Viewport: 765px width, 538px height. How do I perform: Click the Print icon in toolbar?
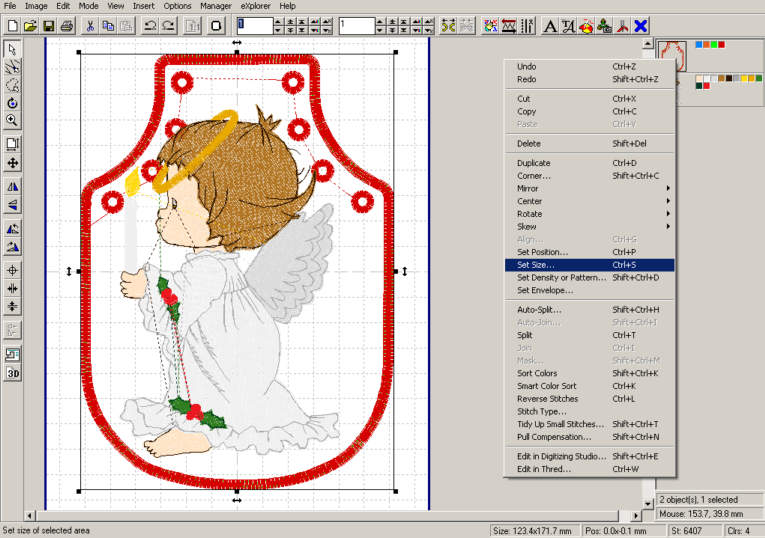[x=66, y=25]
